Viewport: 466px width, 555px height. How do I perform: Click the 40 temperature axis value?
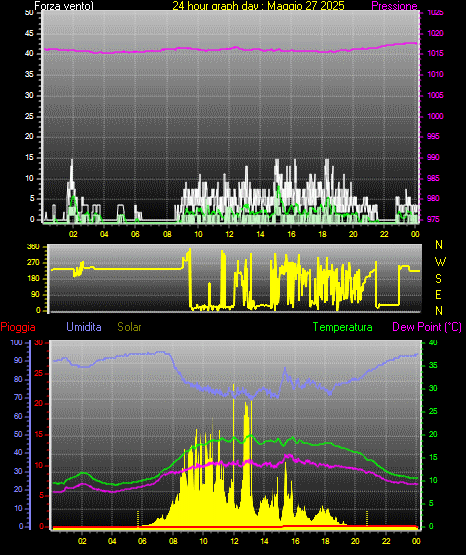tap(433, 342)
